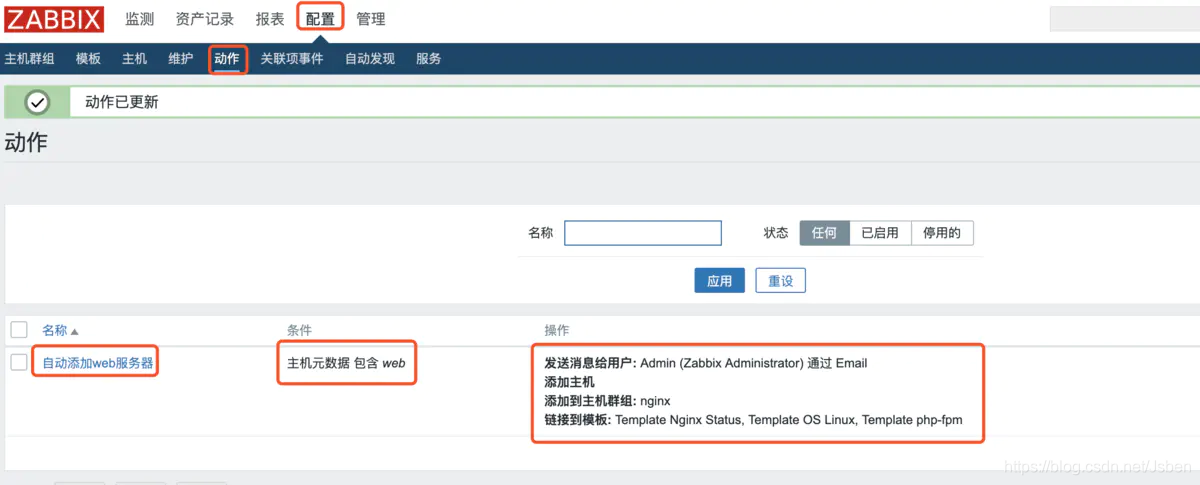The height and width of the screenshot is (485, 1200).
Task: Sort by 名称 column header
Action: pos(60,330)
